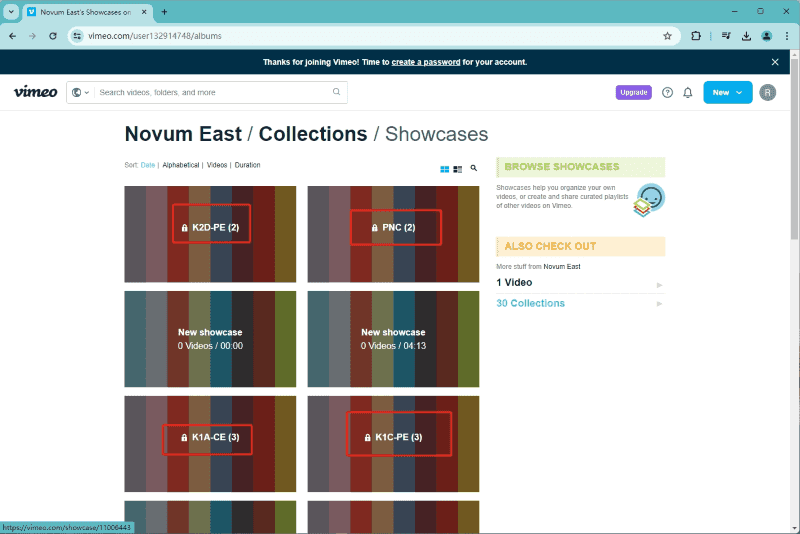Bookmark this page with star icon

click(x=667, y=36)
